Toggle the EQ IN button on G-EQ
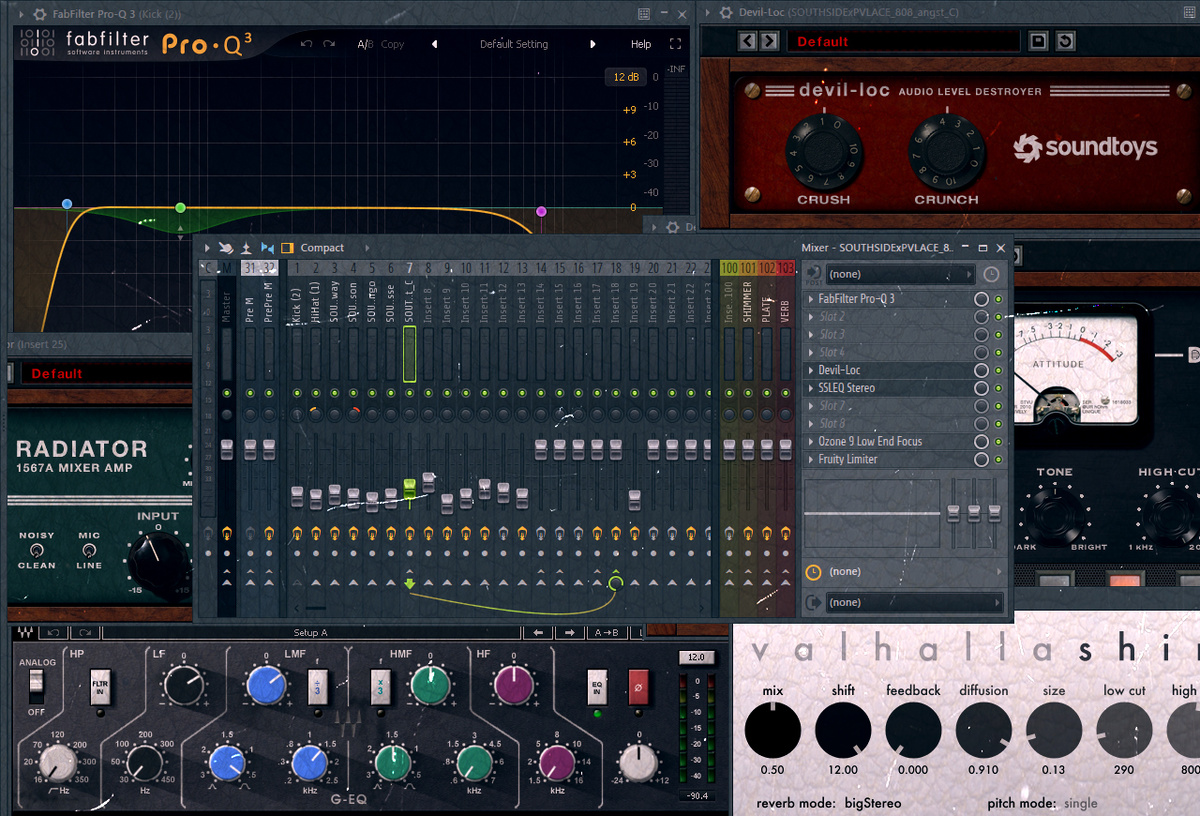1200x816 pixels. tap(596, 687)
